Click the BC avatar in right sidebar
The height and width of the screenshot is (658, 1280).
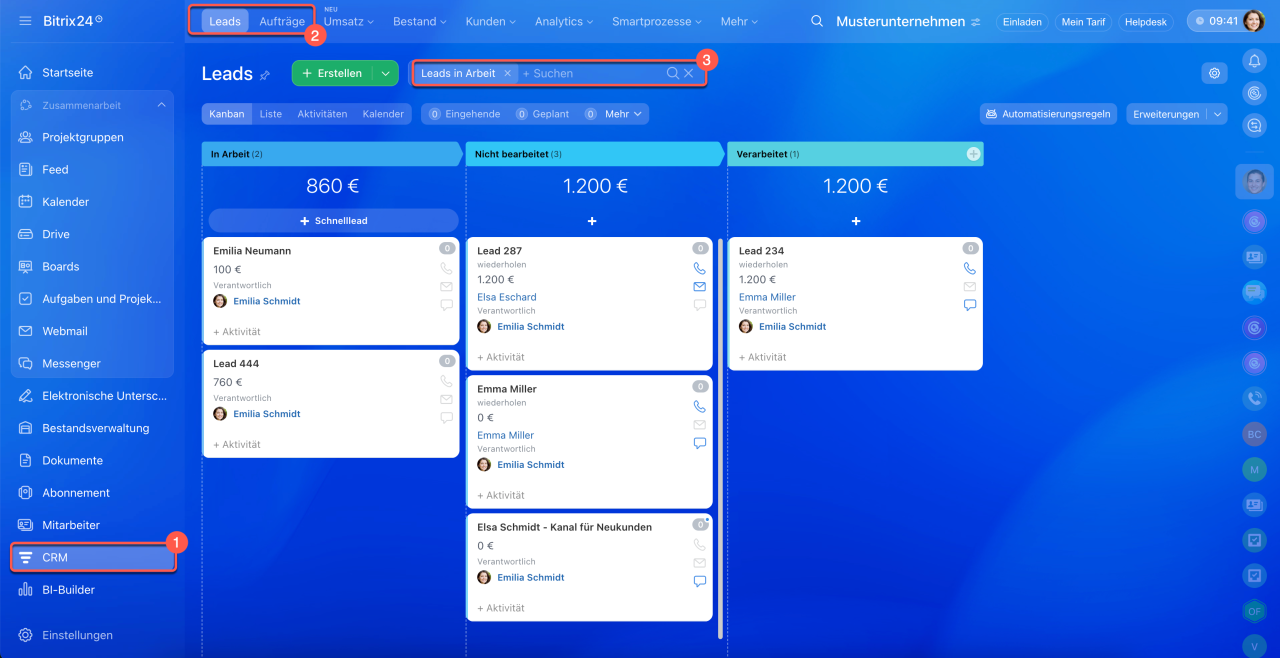click(x=1254, y=434)
